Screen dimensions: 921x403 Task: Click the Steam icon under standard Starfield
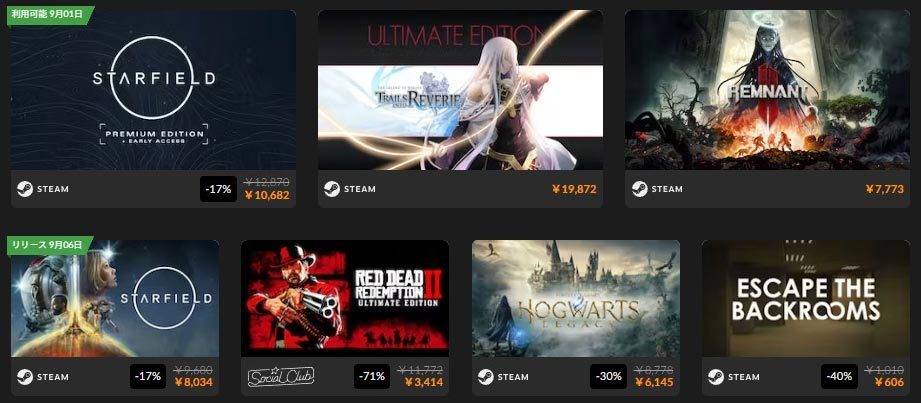pos(25,377)
